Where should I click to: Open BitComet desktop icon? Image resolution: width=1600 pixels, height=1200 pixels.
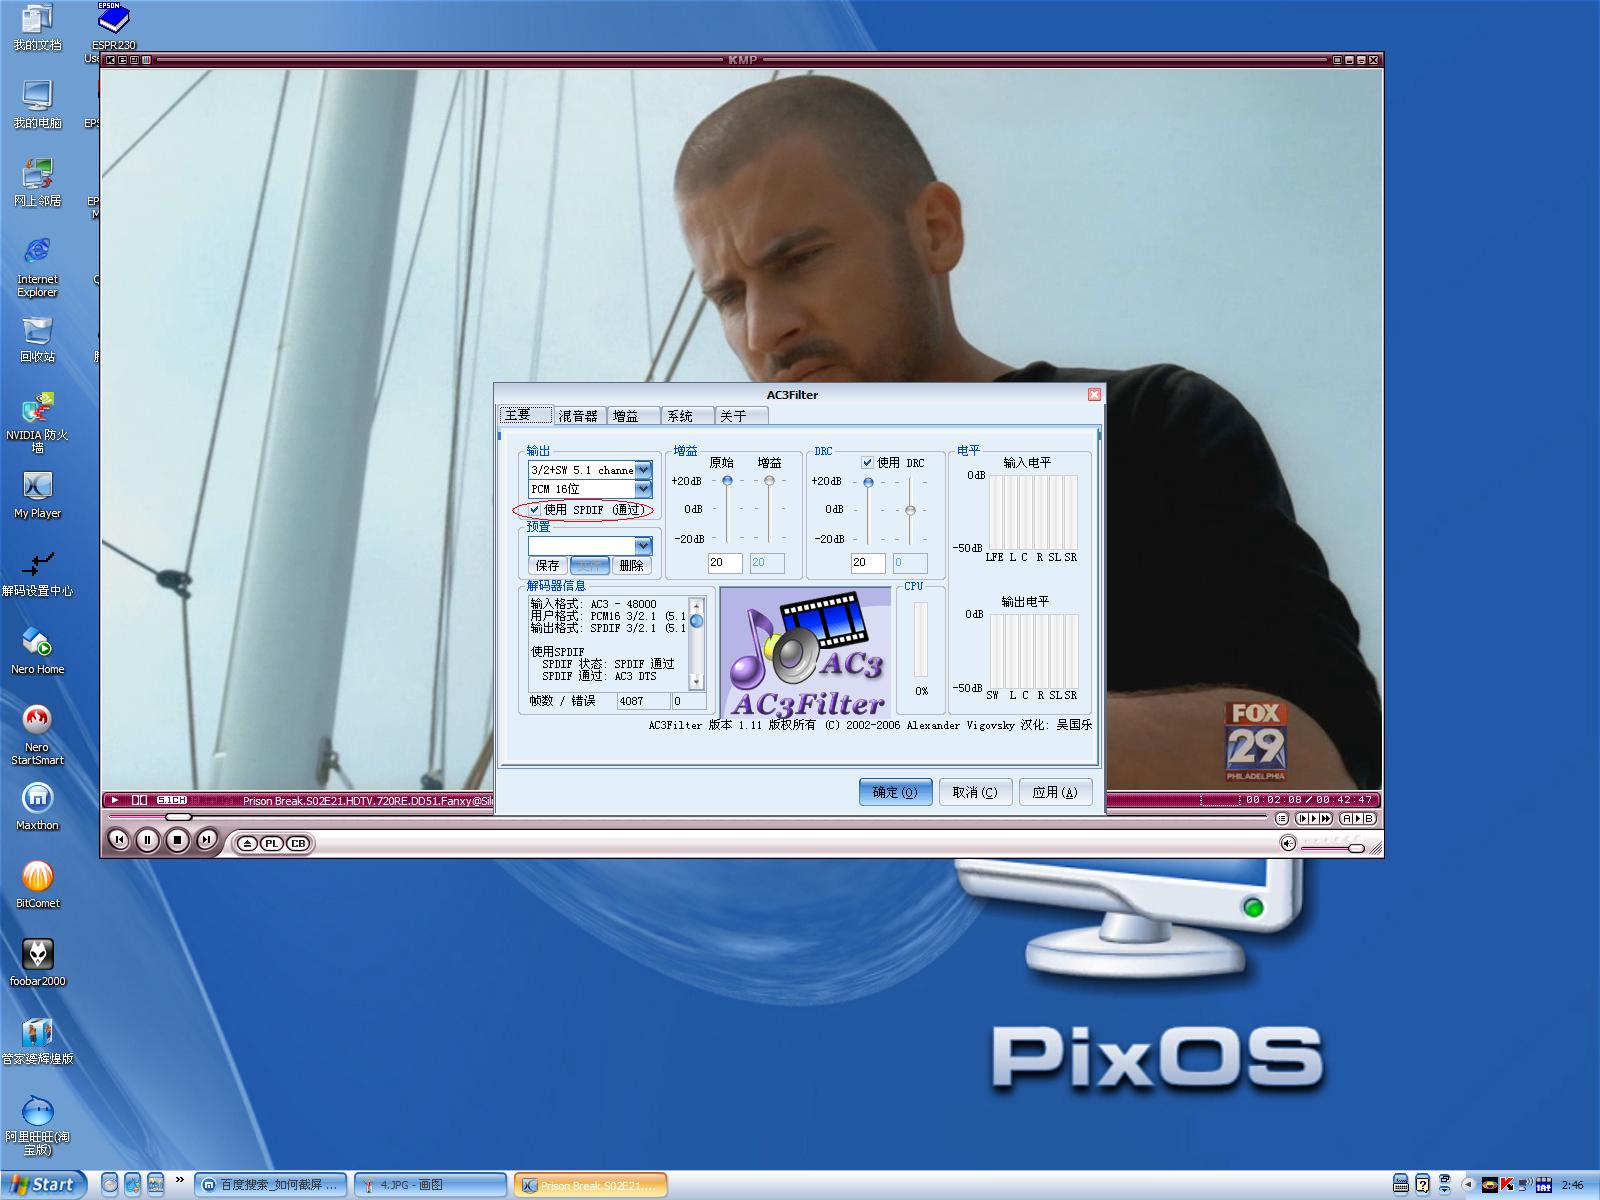coord(37,885)
